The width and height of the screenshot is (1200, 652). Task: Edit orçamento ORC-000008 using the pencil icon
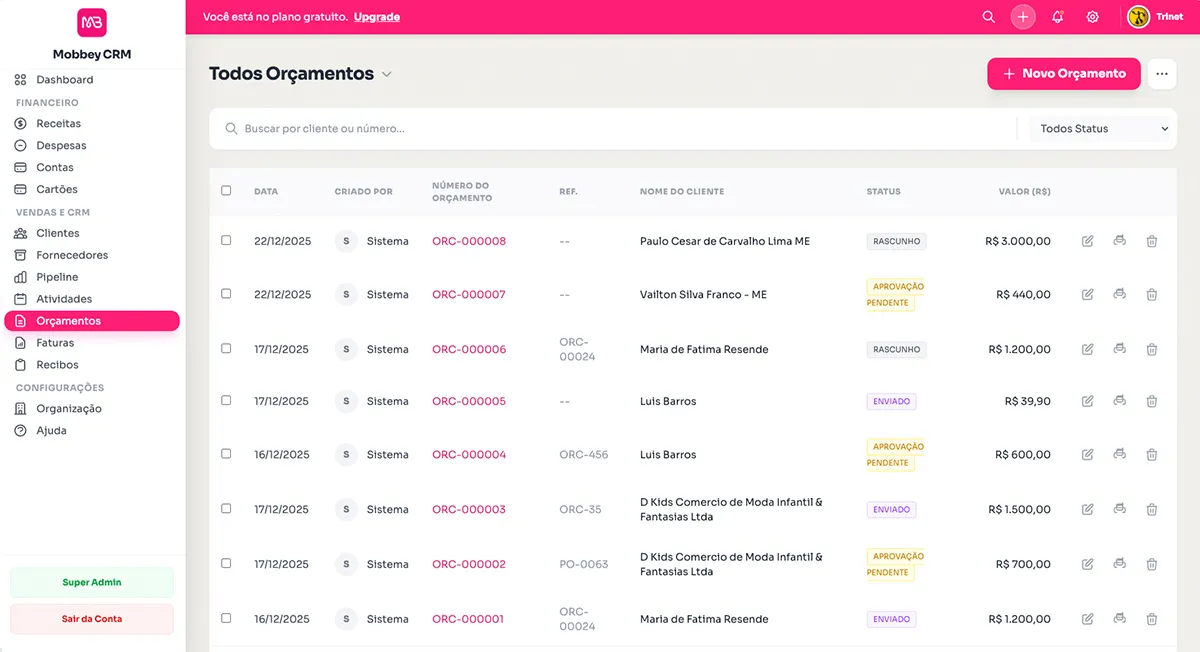1087,240
